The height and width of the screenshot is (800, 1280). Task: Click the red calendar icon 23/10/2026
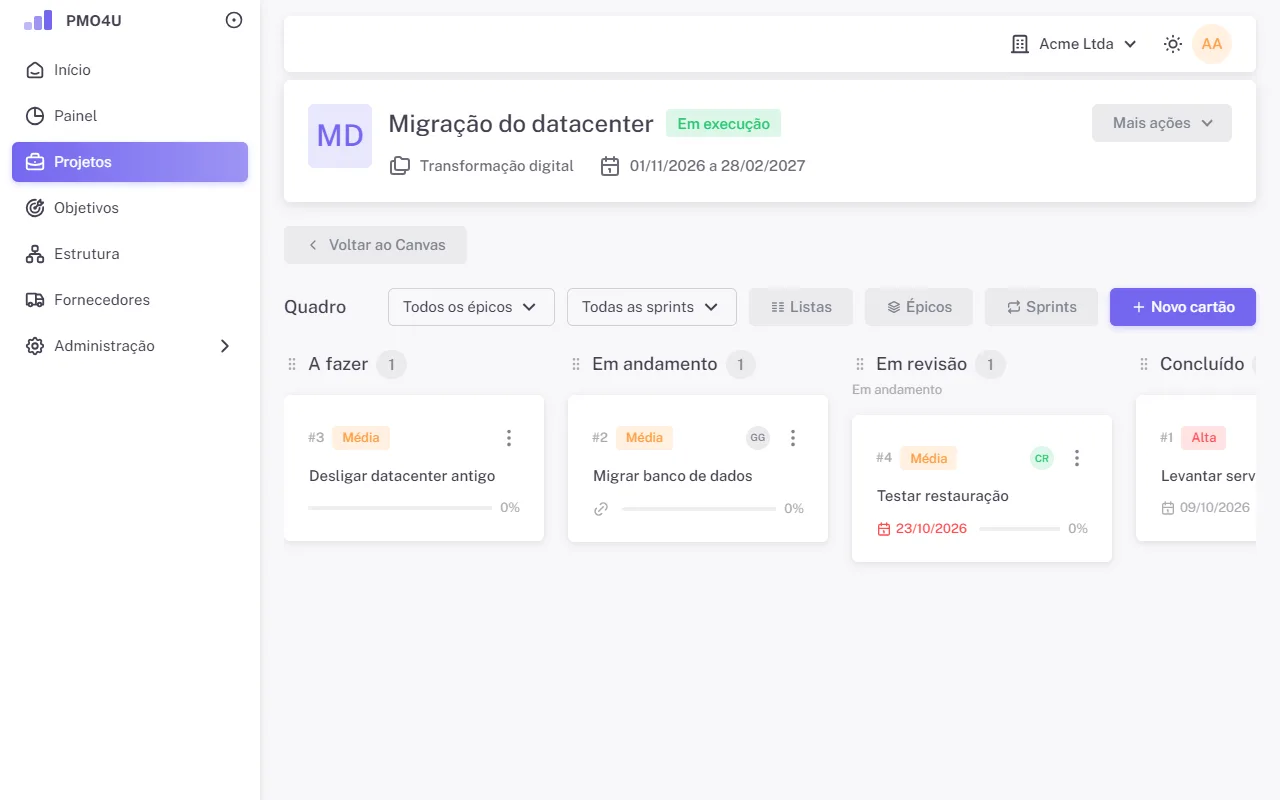[883, 529]
